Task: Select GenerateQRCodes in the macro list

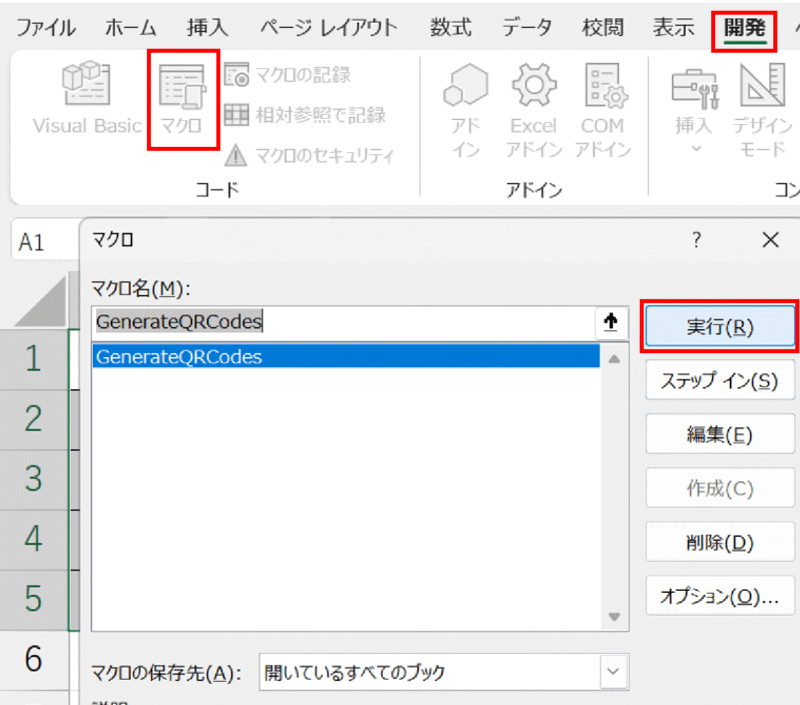Action: (346, 357)
